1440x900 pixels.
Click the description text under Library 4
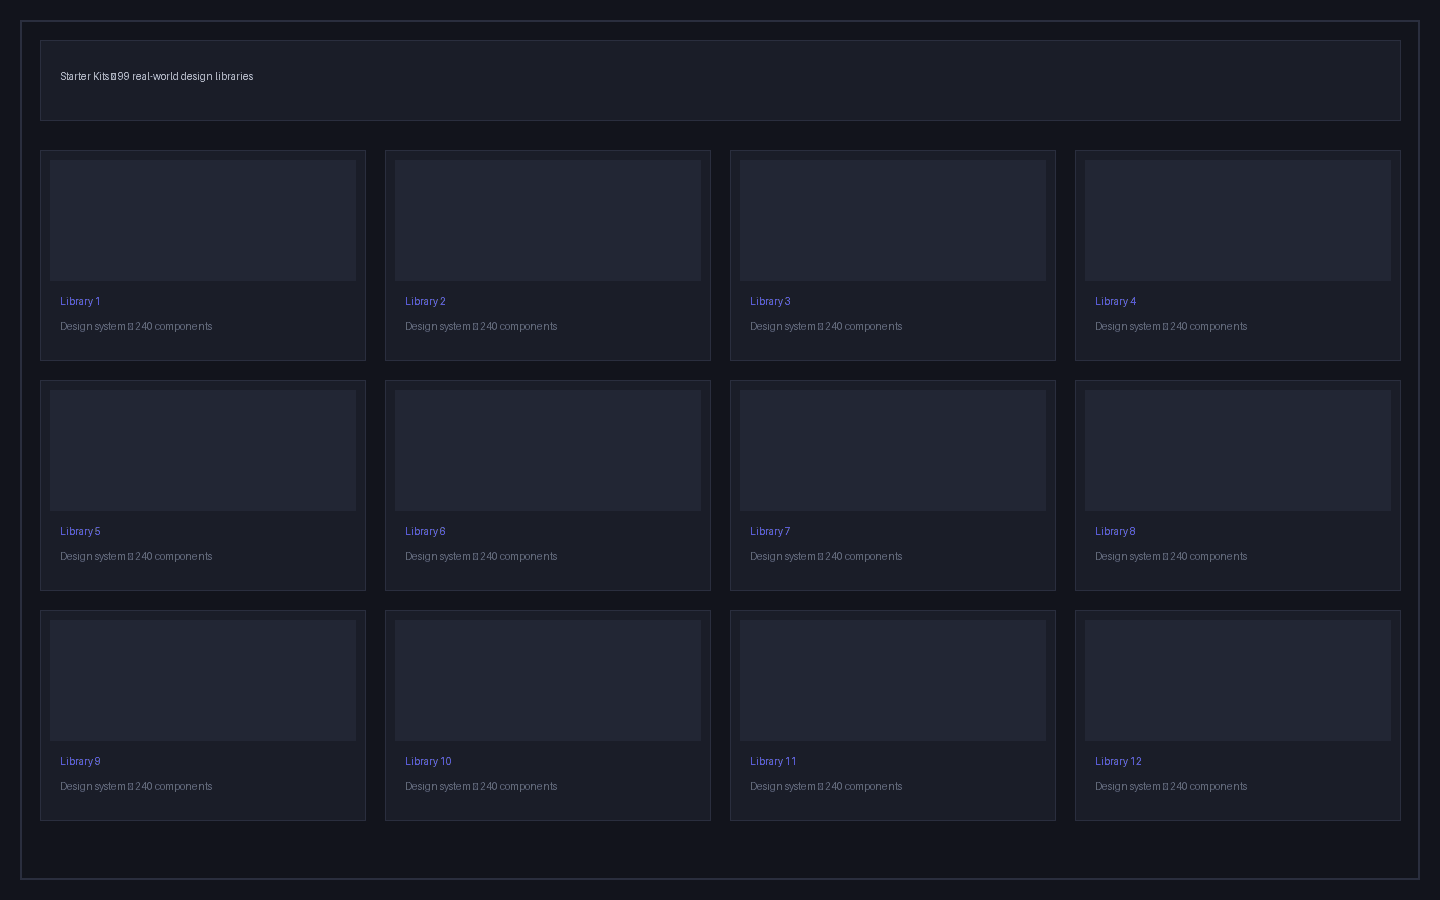point(1171,326)
